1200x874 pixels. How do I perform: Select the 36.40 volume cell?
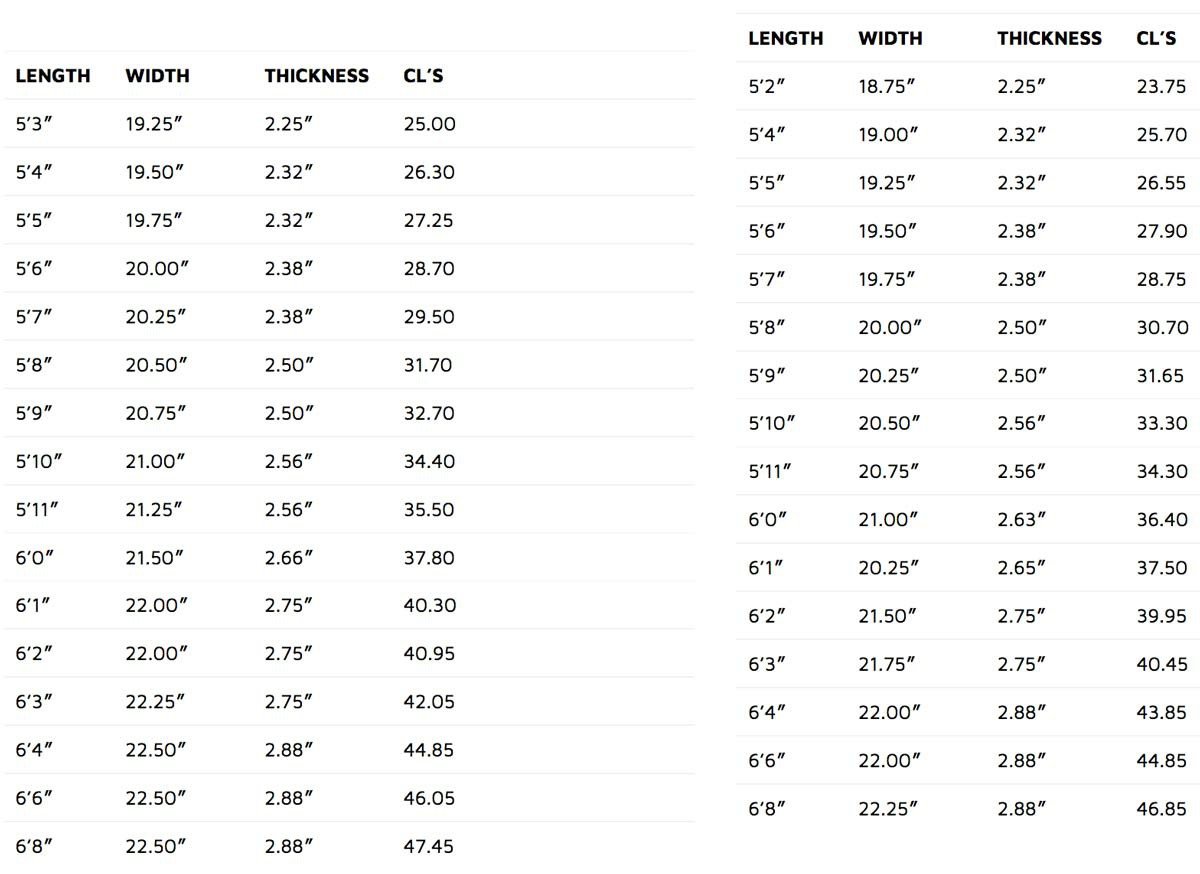1161,520
